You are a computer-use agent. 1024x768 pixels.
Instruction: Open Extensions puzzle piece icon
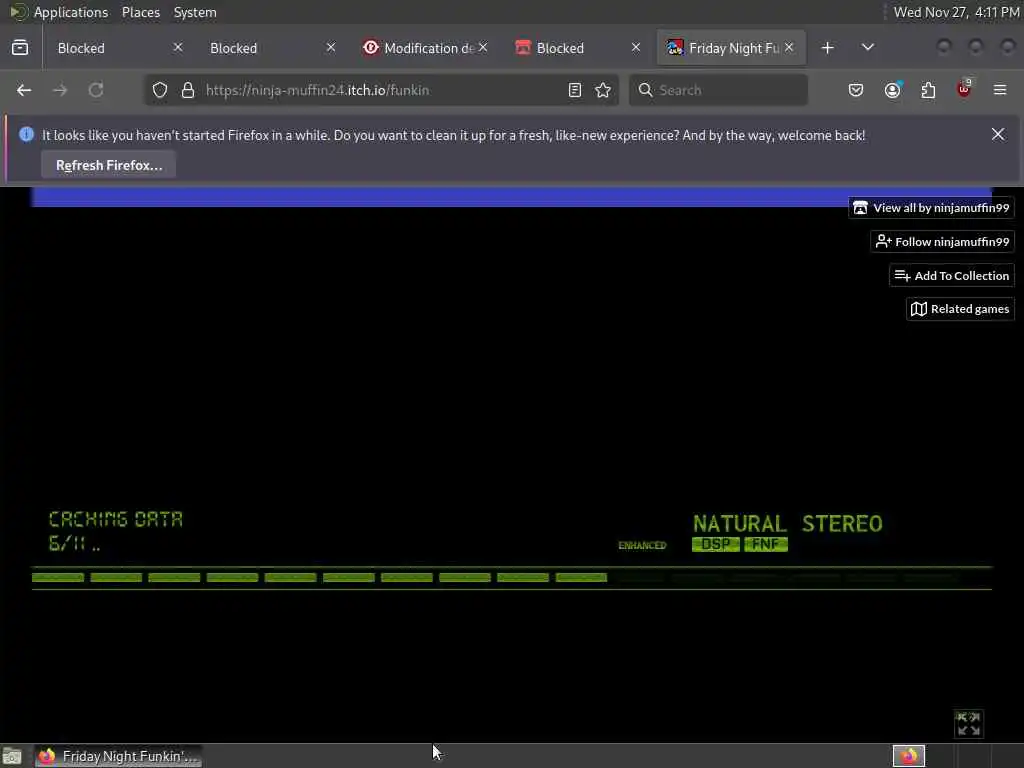928,90
